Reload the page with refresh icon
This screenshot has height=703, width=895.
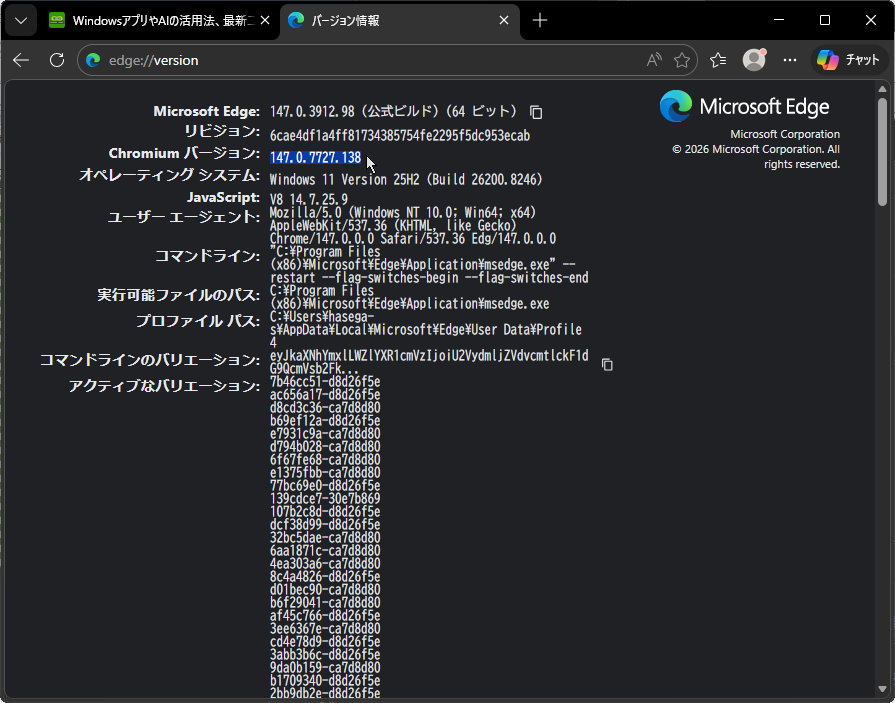click(57, 60)
